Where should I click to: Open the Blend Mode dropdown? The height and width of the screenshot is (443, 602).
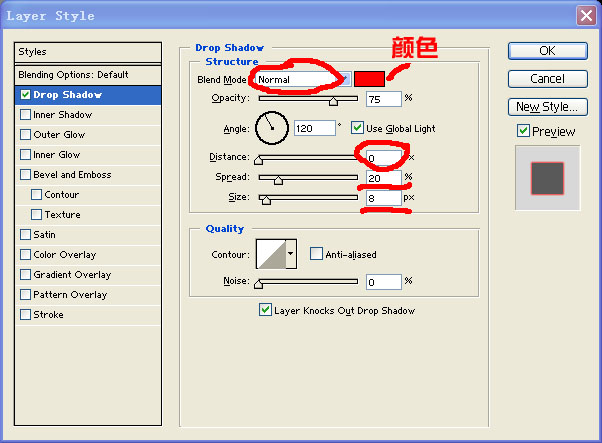pyautogui.click(x=303, y=79)
